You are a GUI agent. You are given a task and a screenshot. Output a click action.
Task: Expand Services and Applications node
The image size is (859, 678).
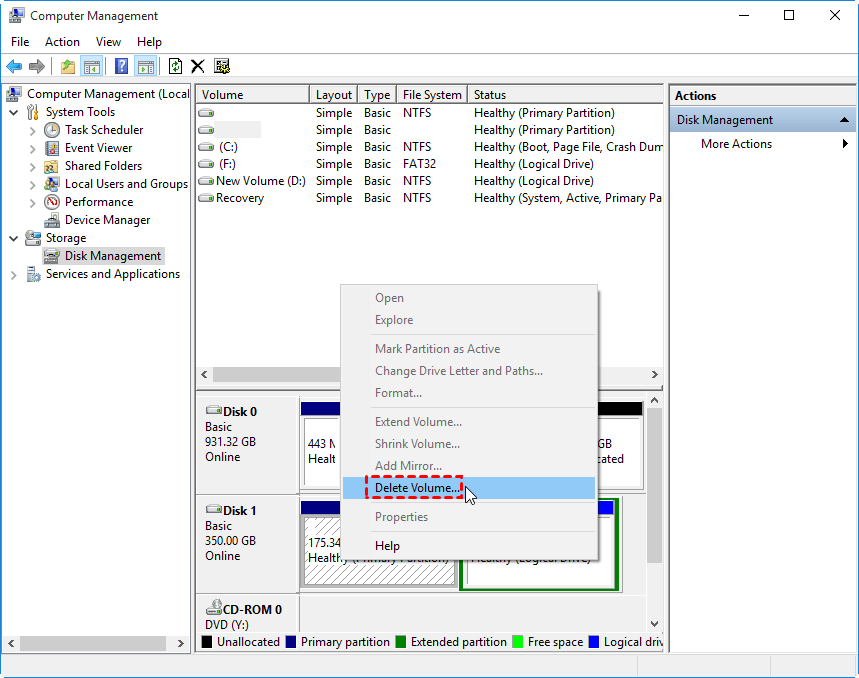point(14,274)
